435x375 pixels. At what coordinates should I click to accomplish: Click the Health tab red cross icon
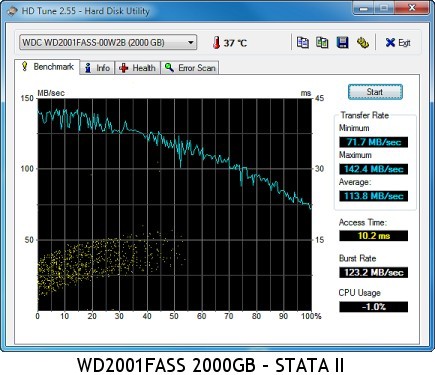[124, 68]
